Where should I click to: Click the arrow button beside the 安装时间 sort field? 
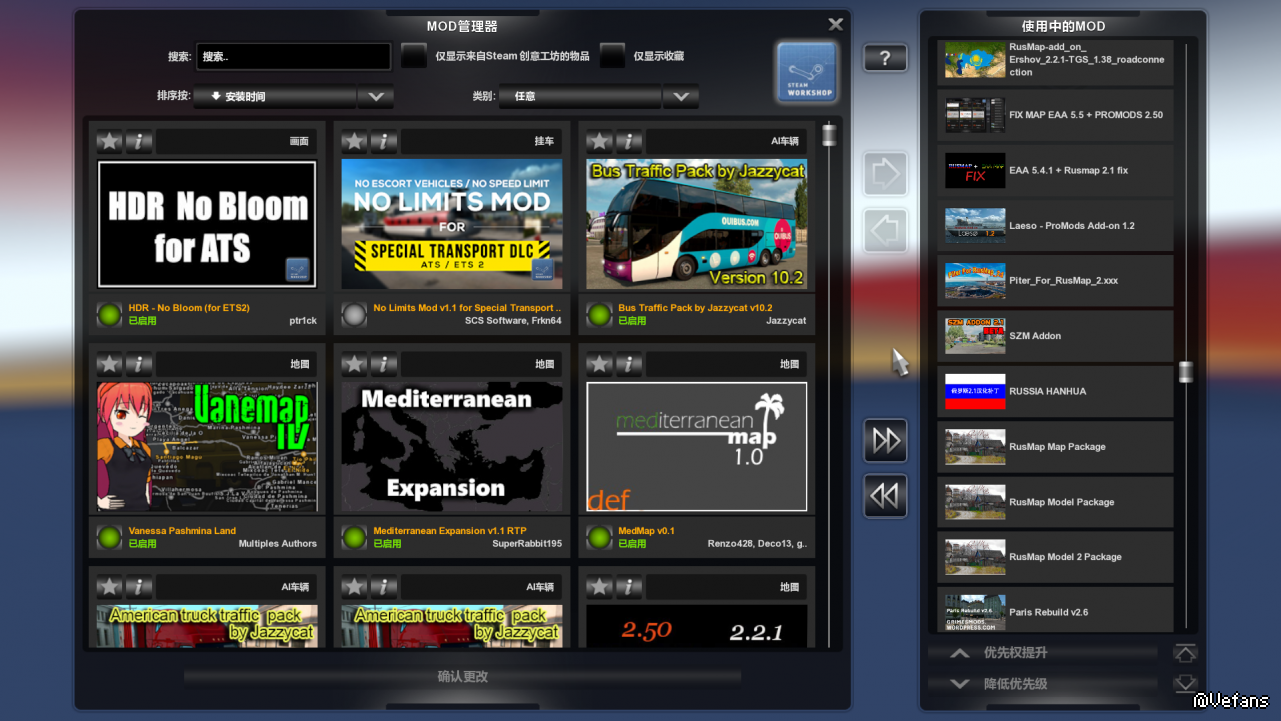pyautogui.click(x=376, y=97)
